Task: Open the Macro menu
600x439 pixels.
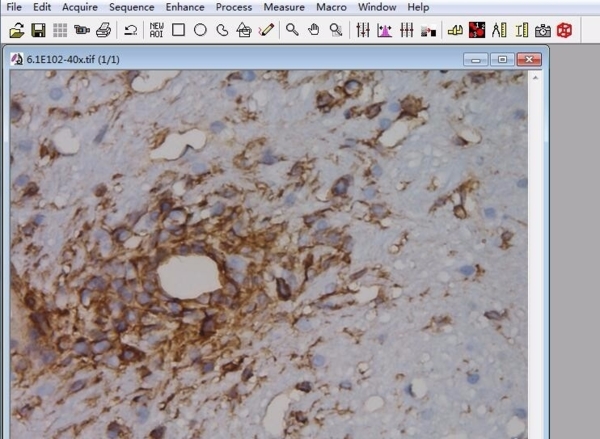Action: coord(331,7)
